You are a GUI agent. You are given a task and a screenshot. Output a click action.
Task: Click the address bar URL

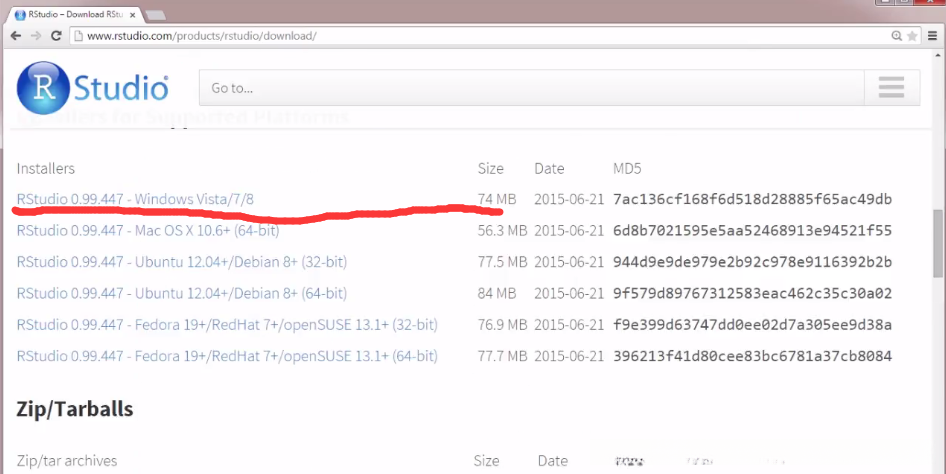click(202, 36)
